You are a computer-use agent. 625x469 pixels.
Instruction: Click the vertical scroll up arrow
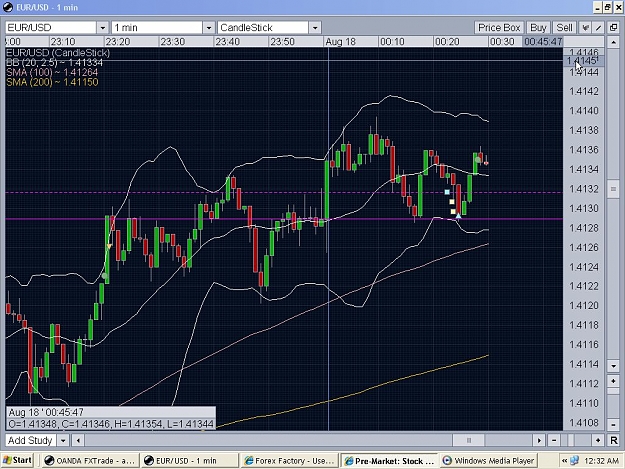(x=613, y=42)
